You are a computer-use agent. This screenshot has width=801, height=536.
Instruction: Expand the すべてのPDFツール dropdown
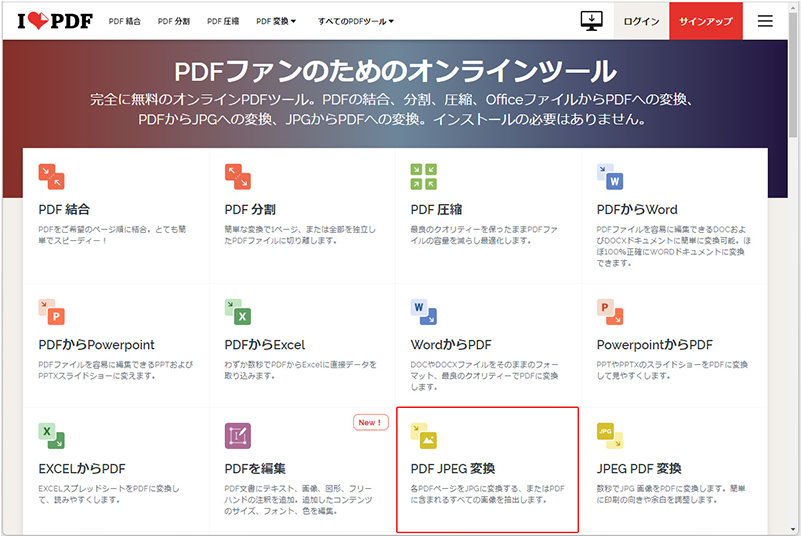[356, 21]
